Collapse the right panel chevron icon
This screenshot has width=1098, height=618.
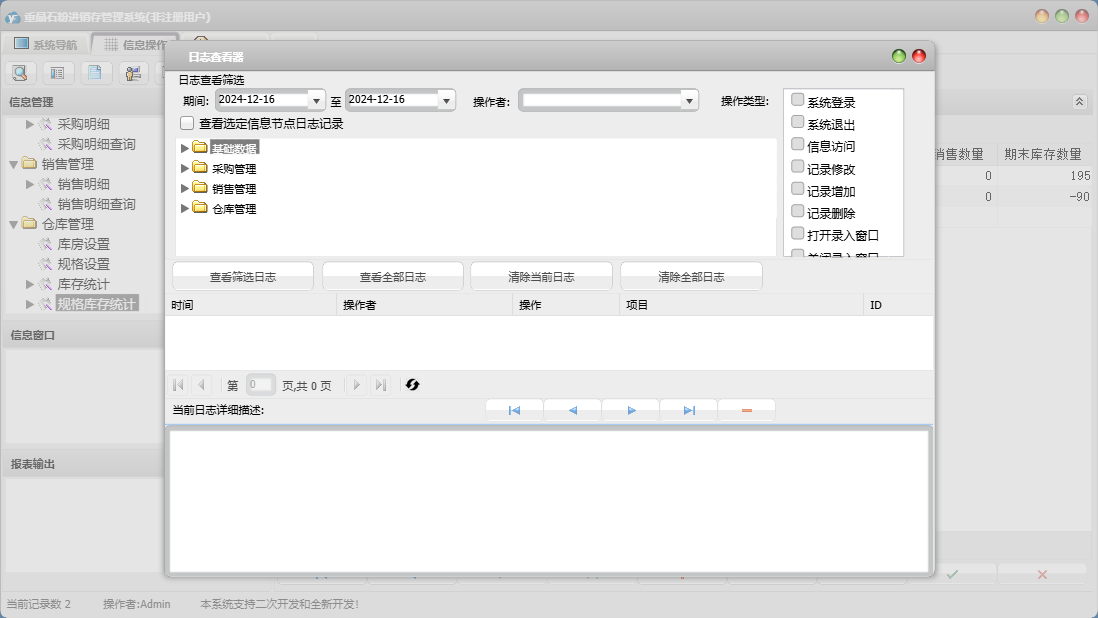pyautogui.click(x=1079, y=101)
